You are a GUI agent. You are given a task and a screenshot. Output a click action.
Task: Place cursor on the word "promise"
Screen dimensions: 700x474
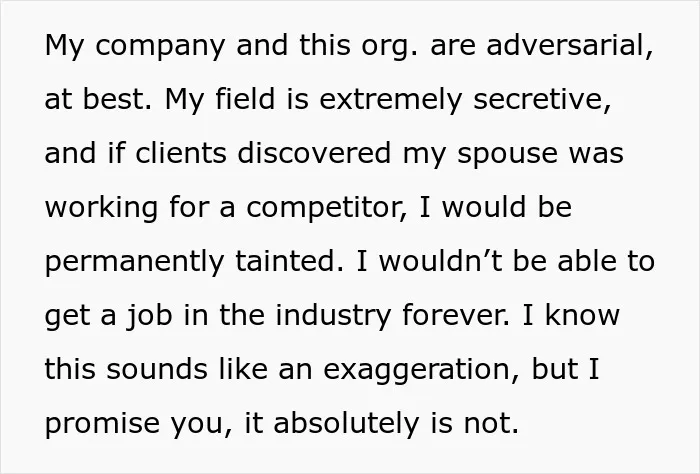(x=102, y=425)
